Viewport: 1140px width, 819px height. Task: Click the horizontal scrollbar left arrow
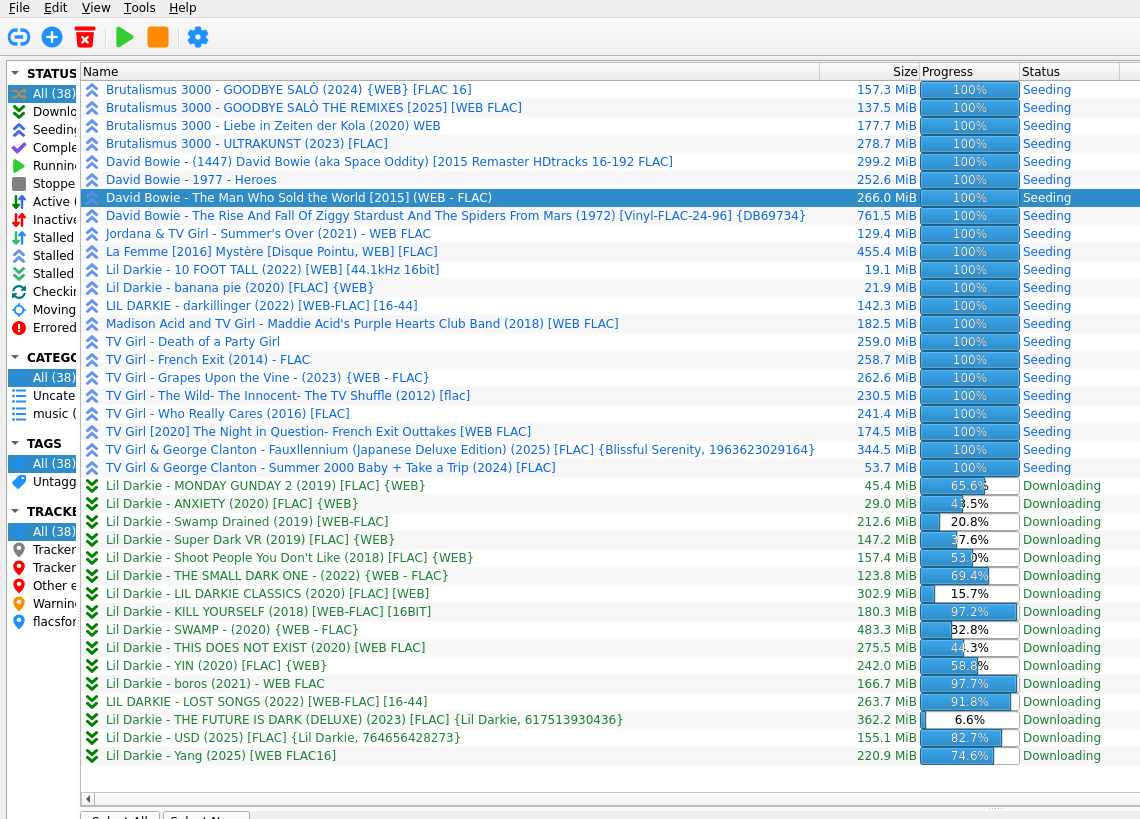[x=88, y=799]
